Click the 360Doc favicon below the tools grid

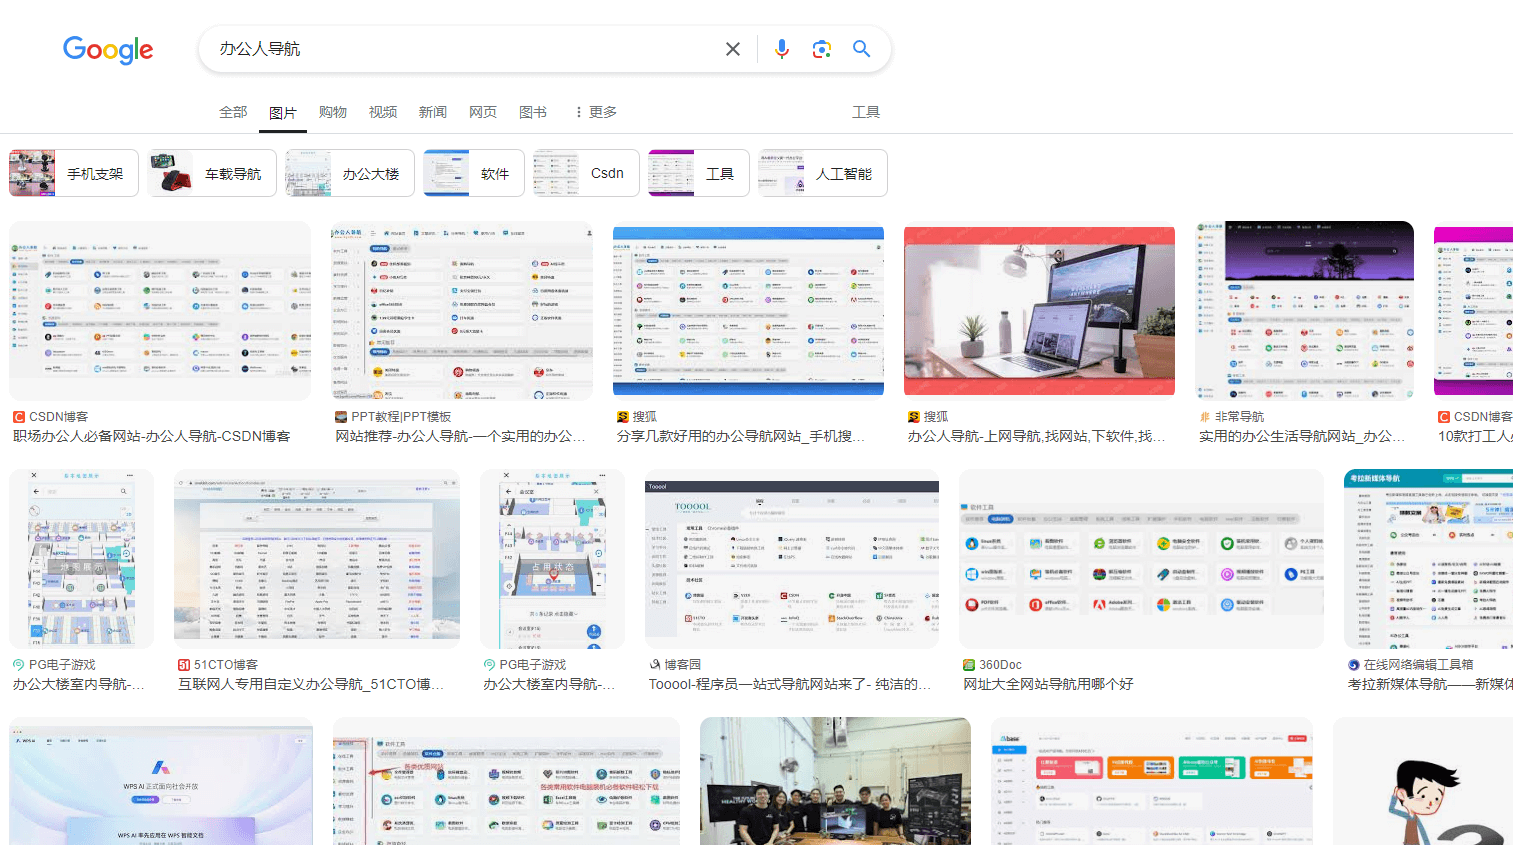pos(967,663)
